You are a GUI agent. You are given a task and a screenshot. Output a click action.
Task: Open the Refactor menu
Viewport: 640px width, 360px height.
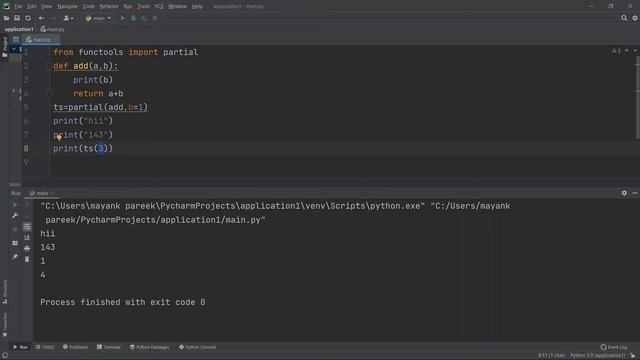coord(109,6)
